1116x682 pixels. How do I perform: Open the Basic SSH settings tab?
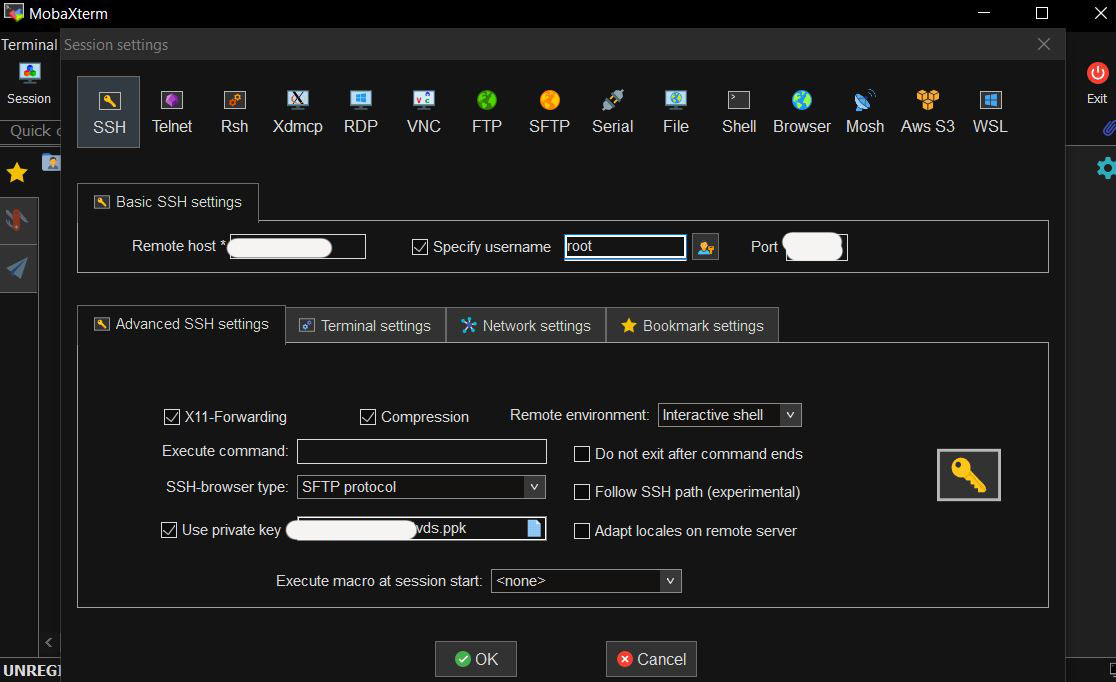(168, 202)
